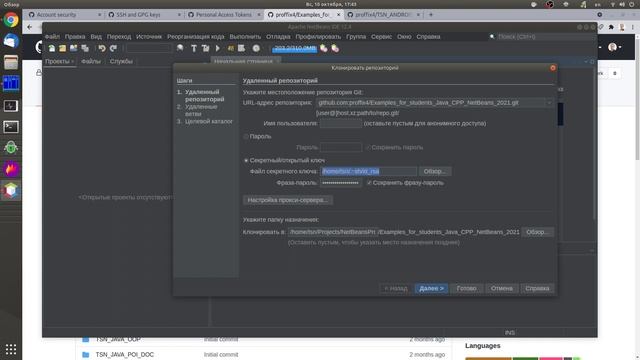Open the Files manager from the dock

tap(11, 62)
